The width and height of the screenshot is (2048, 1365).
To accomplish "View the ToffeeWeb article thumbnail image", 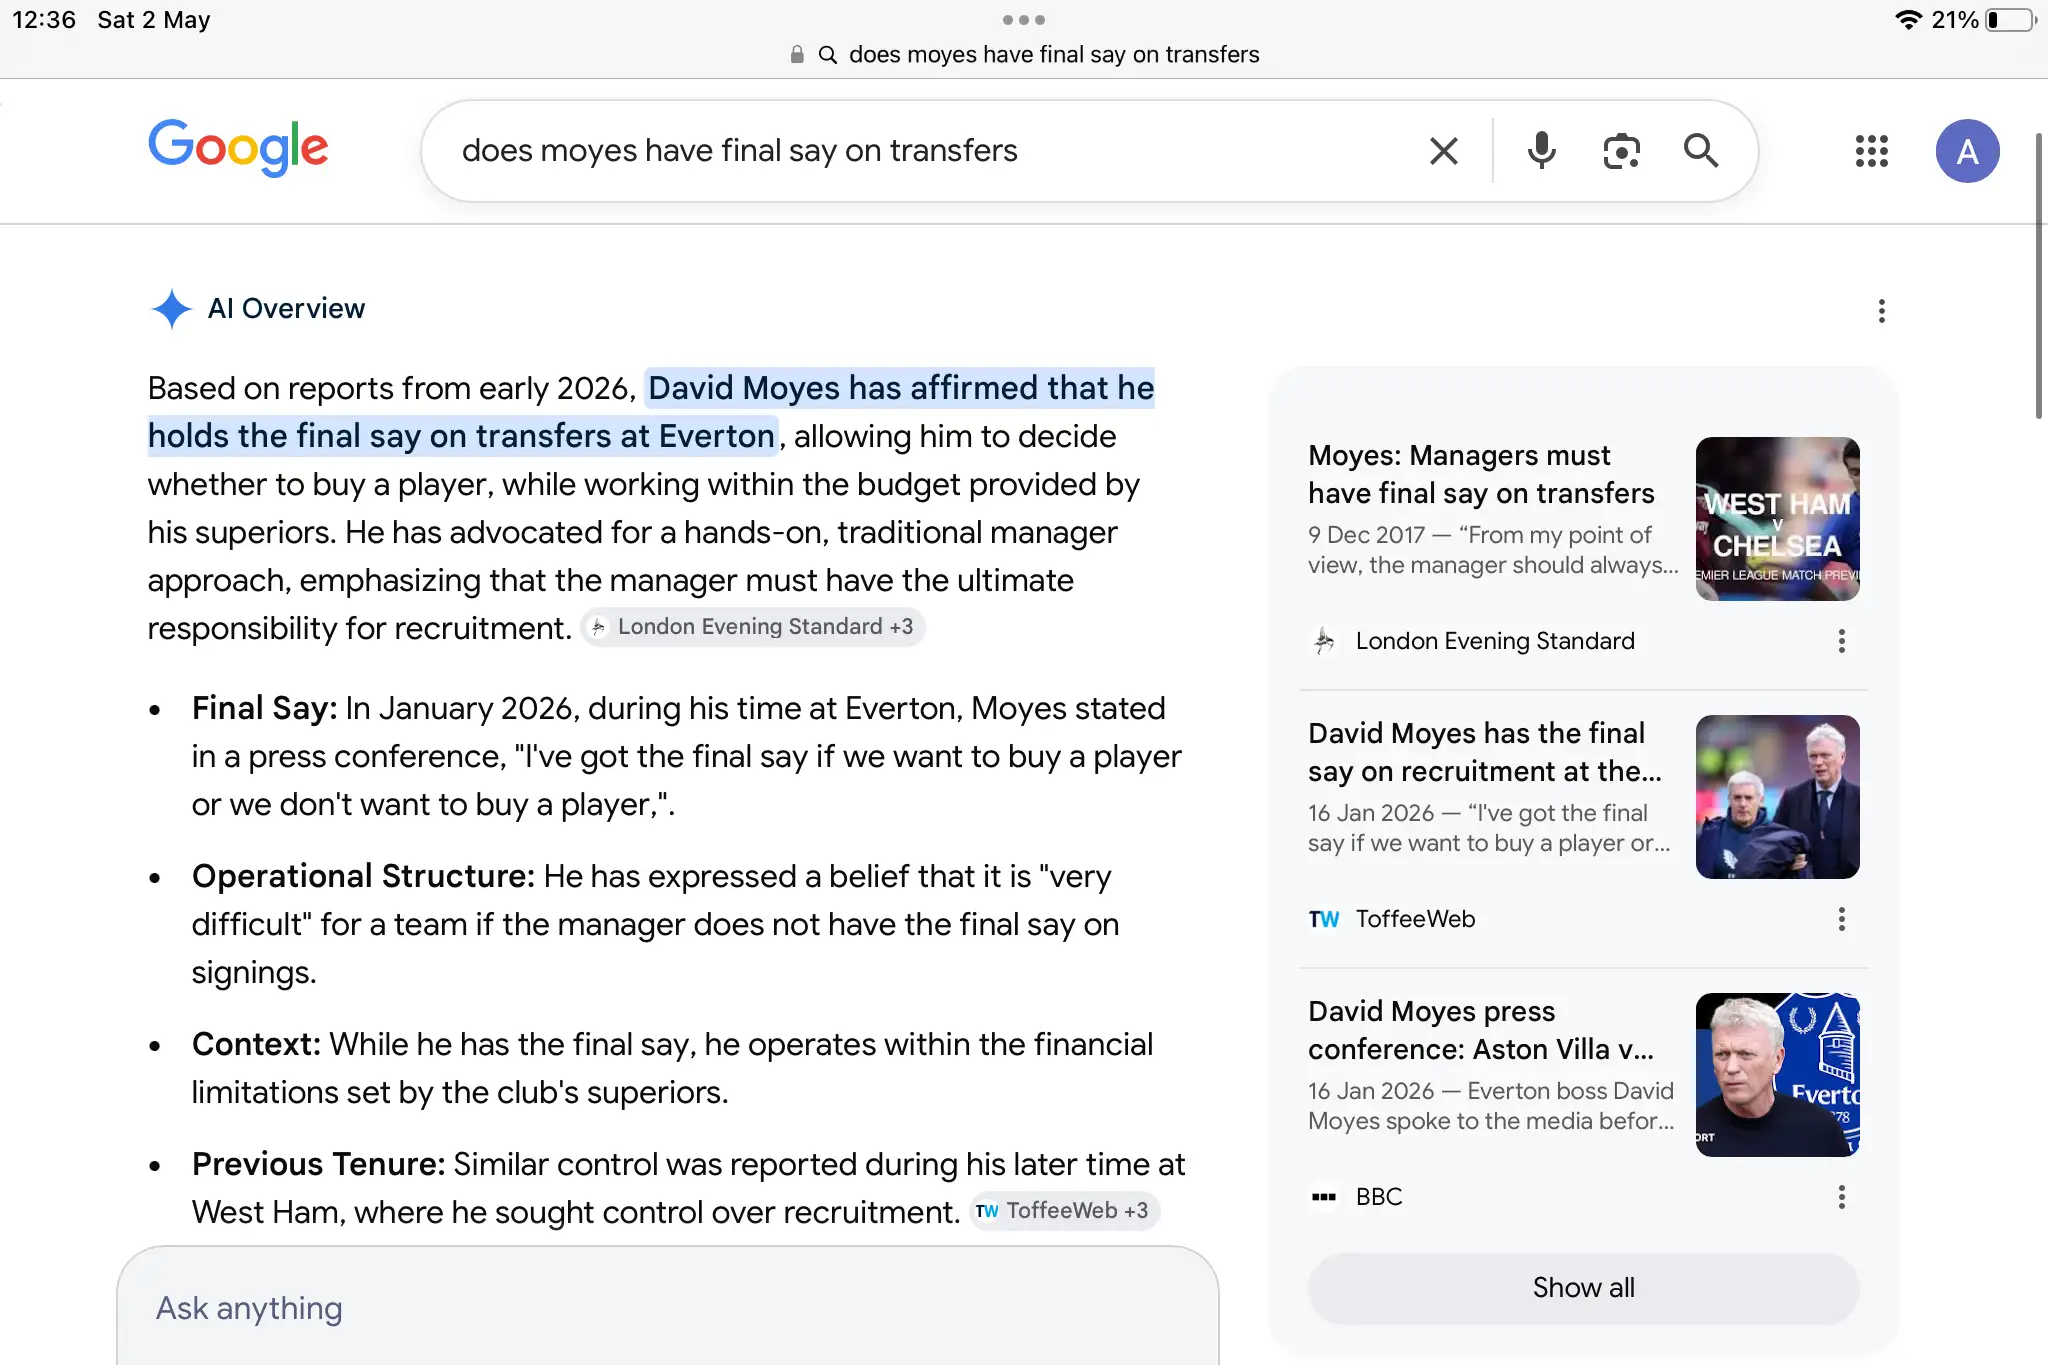I will click(1777, 796).
